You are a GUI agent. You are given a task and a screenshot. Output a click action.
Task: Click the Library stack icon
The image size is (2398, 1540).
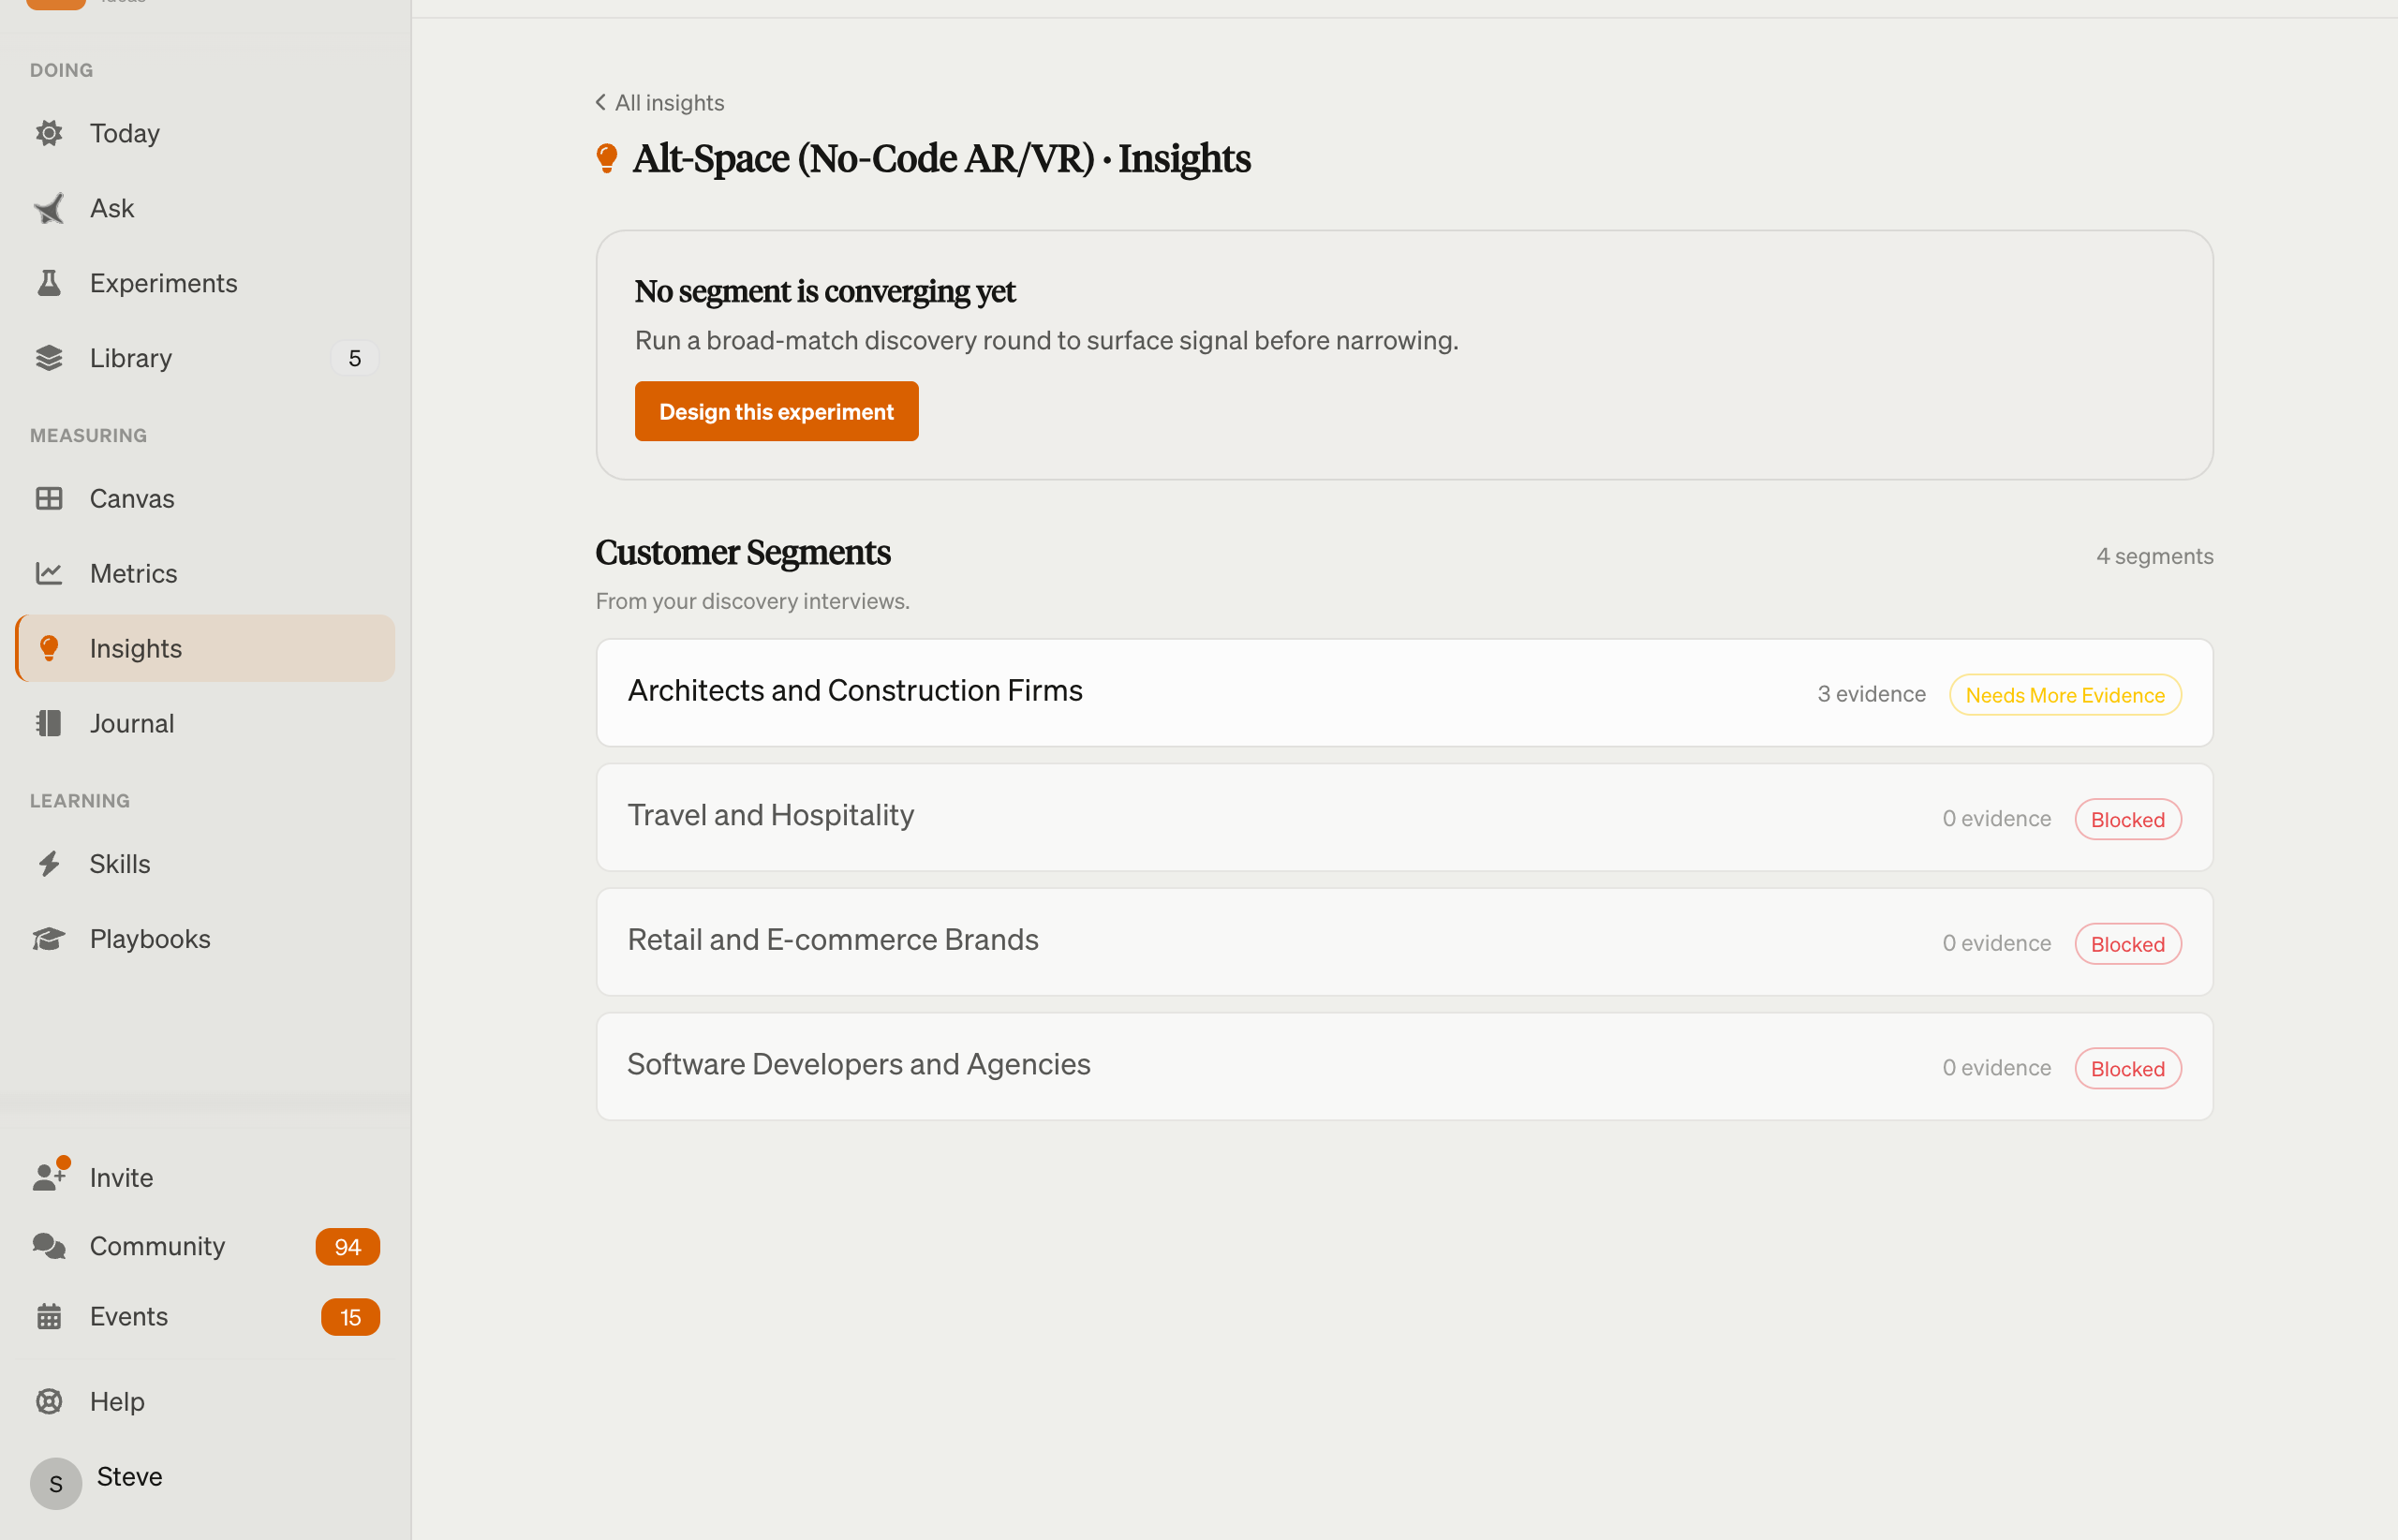point(49,358)
